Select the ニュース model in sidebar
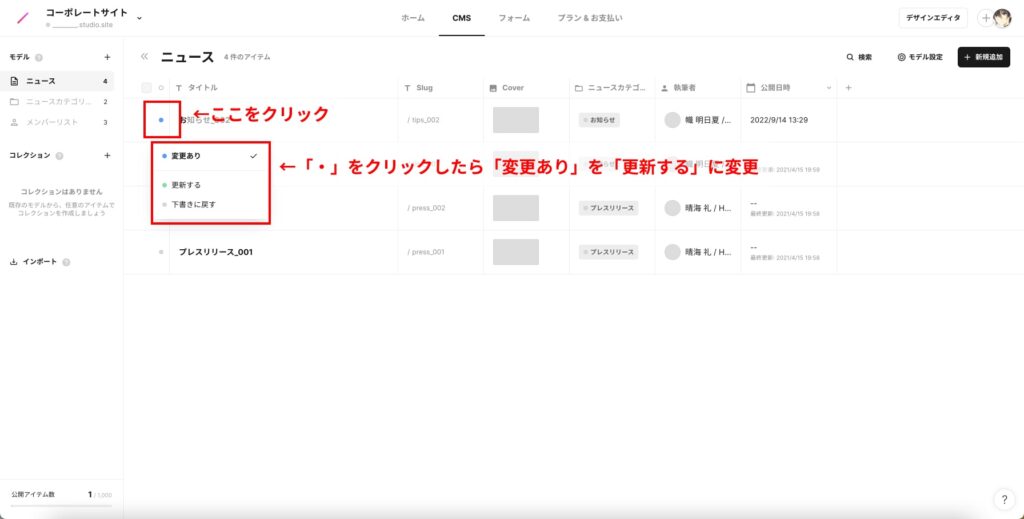This screenshot has width=1024, height=519. [57, 81]
